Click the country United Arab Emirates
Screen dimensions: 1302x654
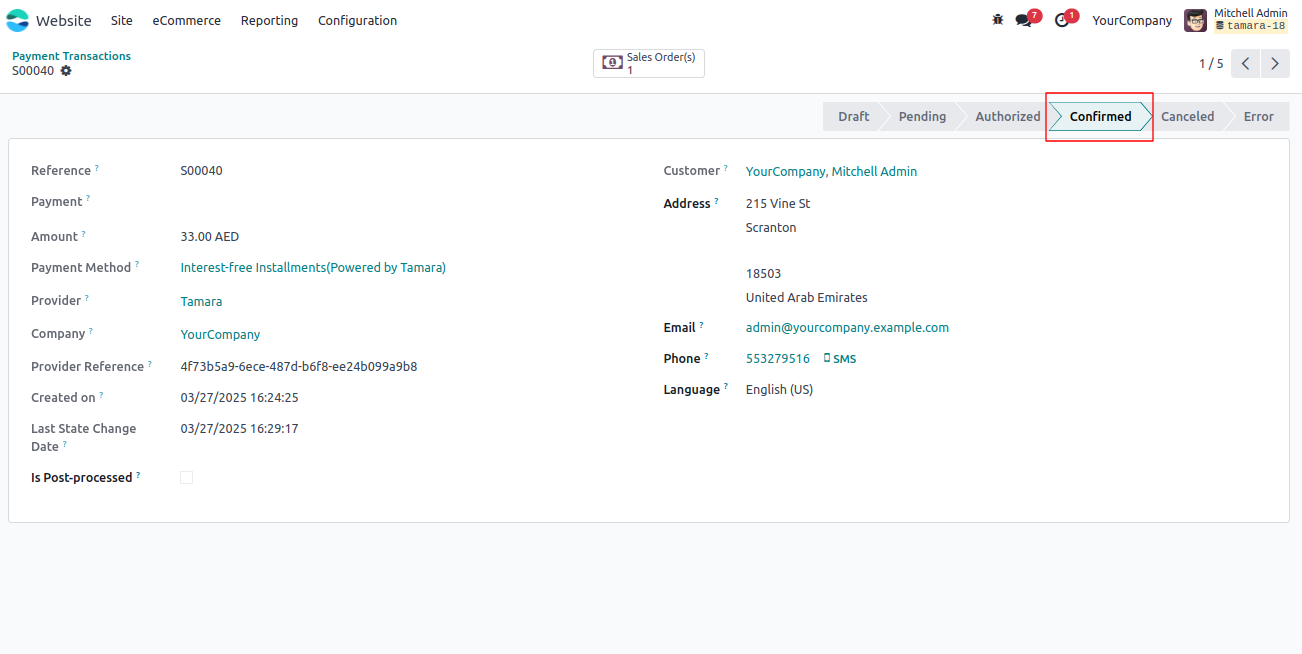tap(807, 297)
